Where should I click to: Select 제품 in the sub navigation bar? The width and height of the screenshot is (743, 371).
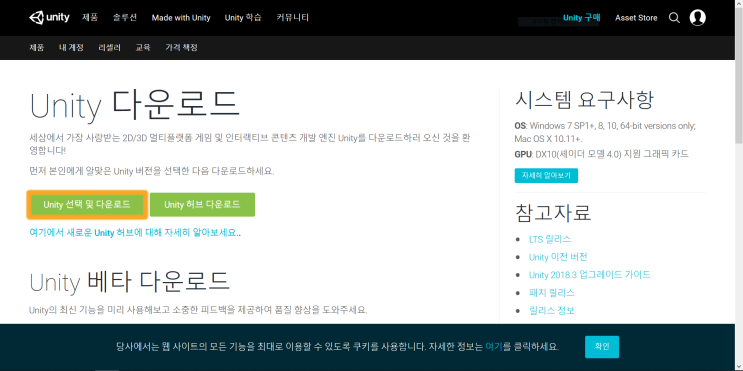coord(36,47)
